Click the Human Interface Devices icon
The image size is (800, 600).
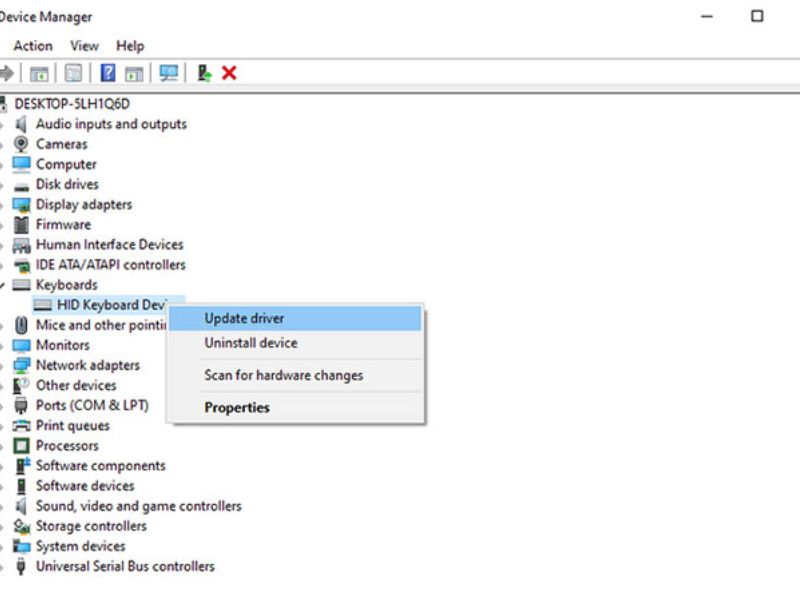21,245
